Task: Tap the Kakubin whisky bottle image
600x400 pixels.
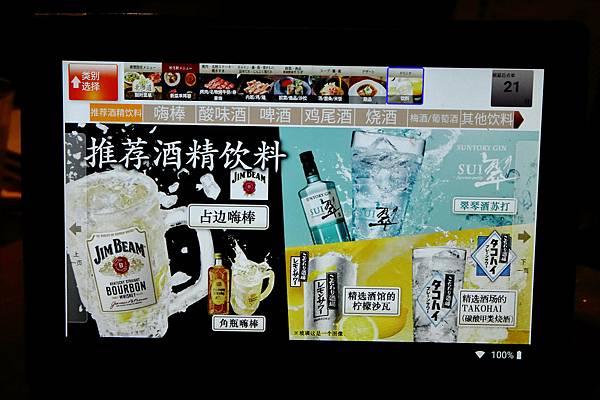Action: pyautogui.click(x=218, y=284)
